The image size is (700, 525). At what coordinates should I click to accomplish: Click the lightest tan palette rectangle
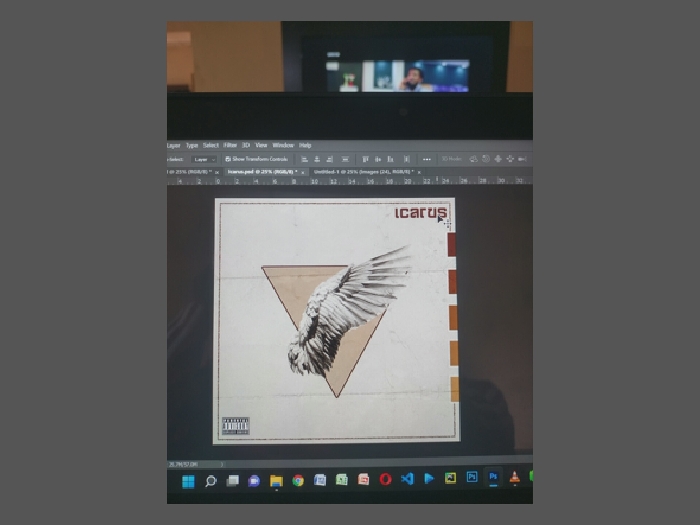[x=454, y=389]
